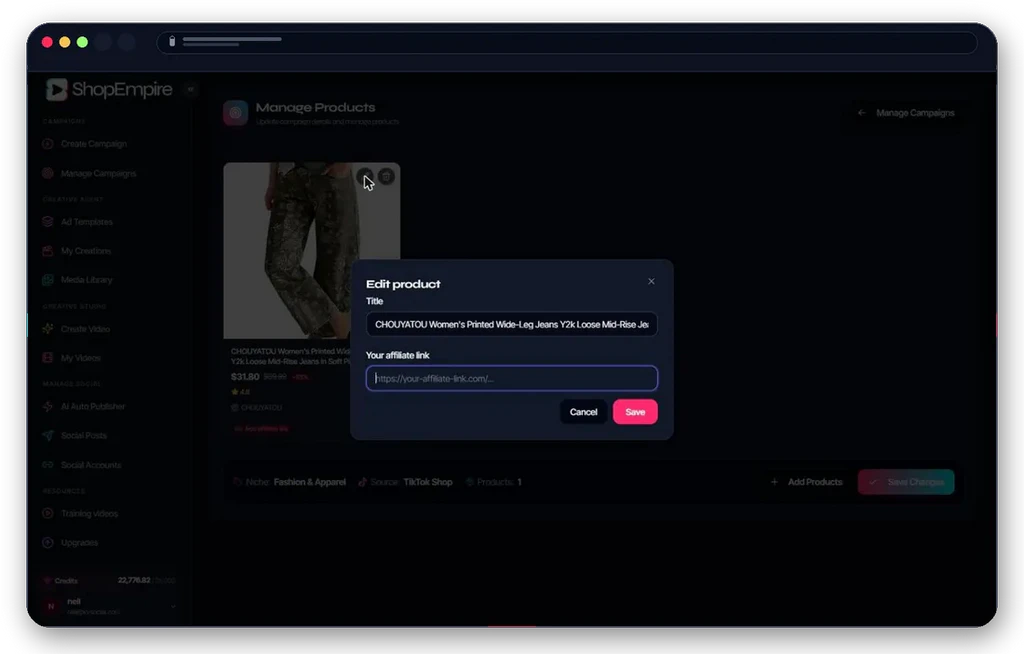Click the Social Posts paper-plane icon
The height and width of the screenshot is (654, 1024).
point(48,435)
